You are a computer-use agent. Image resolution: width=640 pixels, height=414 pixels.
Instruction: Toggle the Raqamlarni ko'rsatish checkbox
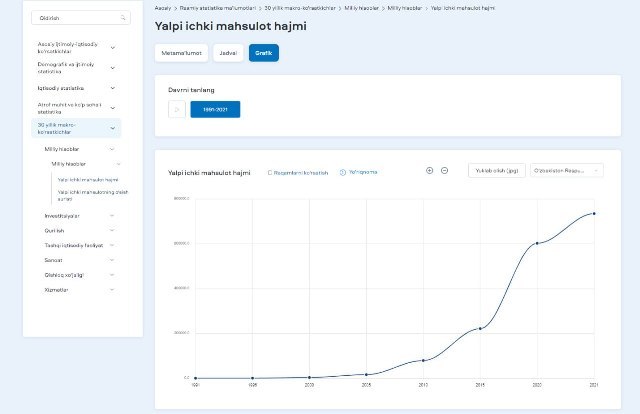coord(269,173)
